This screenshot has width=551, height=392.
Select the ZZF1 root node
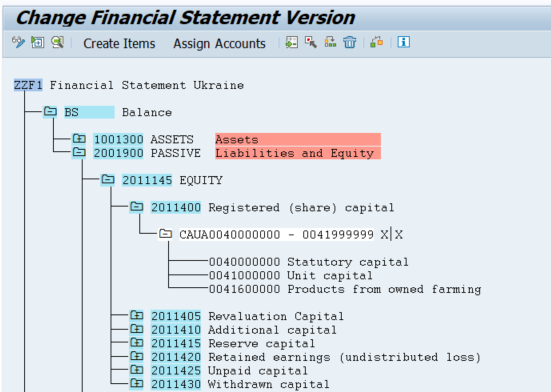click(x=28, y=85)
